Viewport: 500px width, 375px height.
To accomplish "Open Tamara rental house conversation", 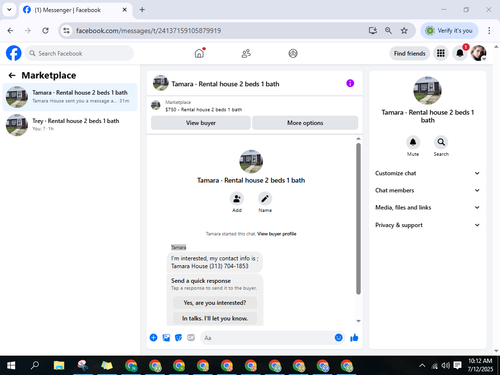I will click(x=70, y=97).
